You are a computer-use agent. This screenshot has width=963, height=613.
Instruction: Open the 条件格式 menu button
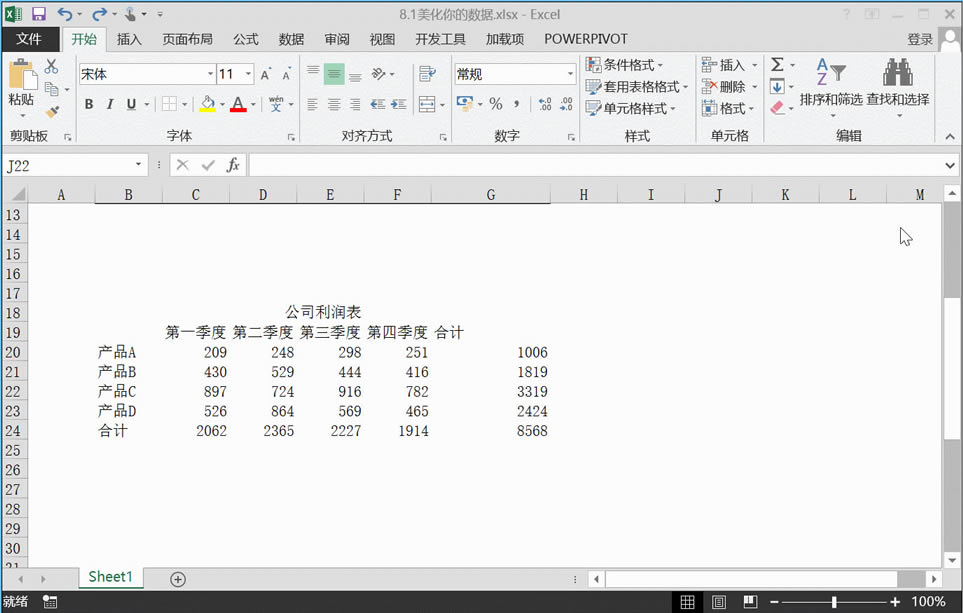625,65
